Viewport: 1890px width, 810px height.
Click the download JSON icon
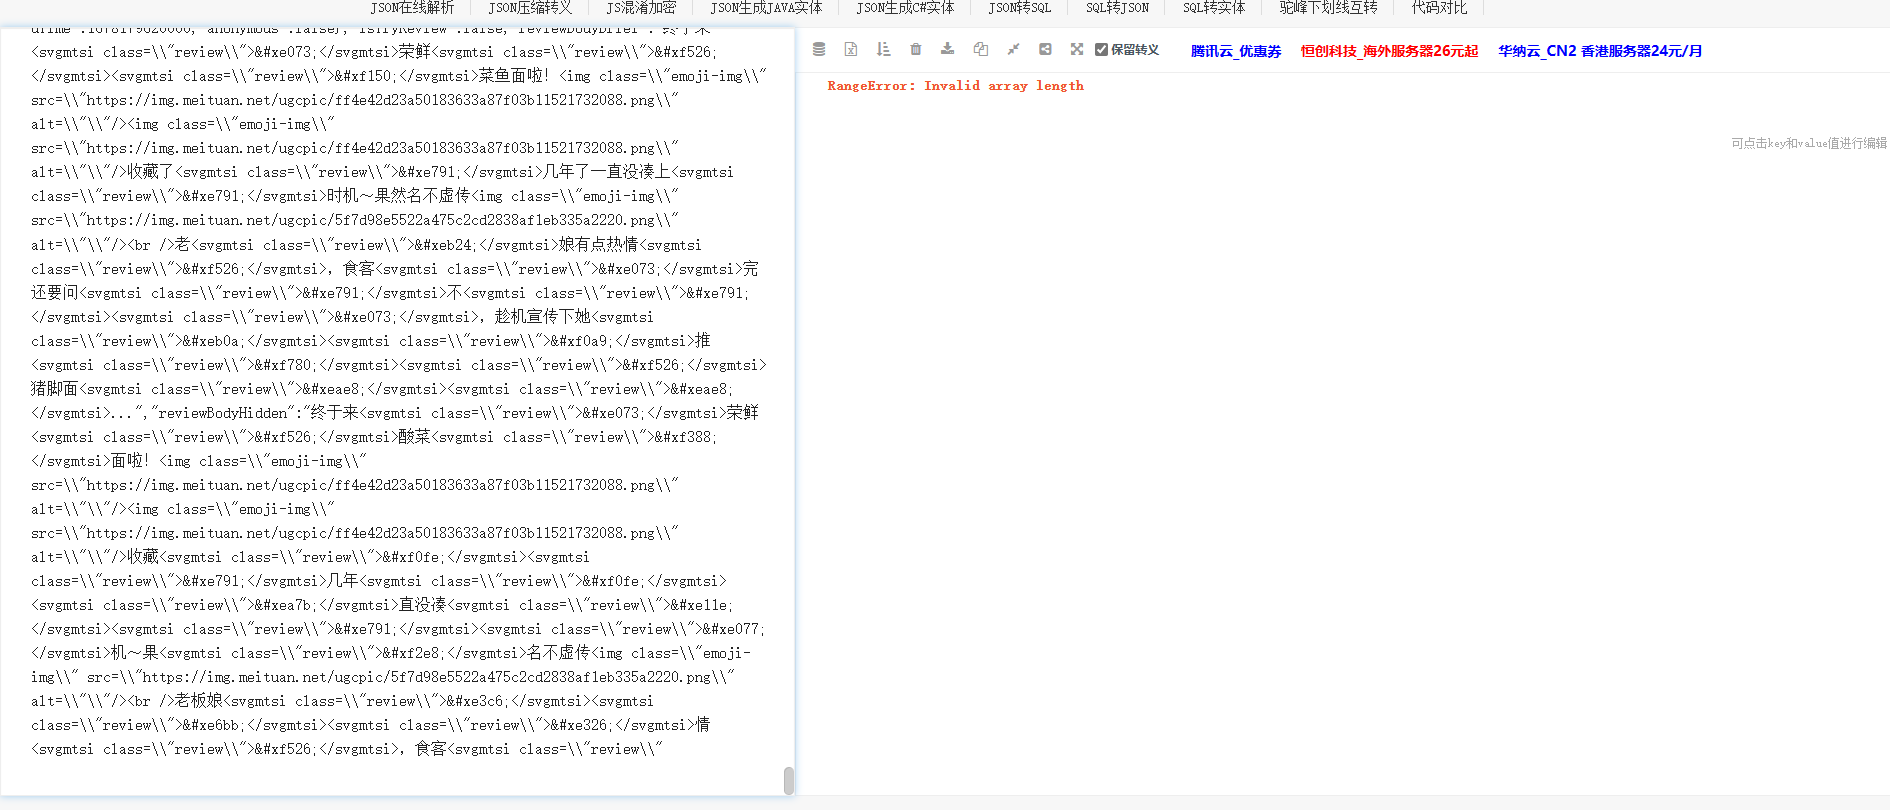(948, 49)
